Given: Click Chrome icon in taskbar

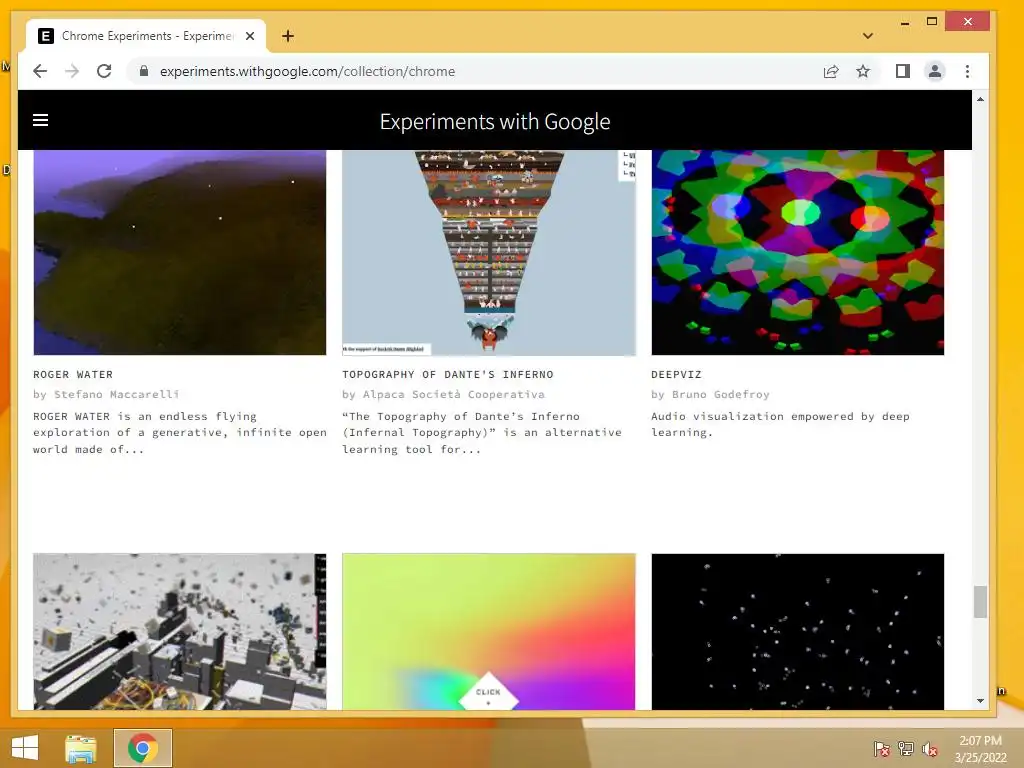Looking at the screenshot, I should [x=143, y=748].
